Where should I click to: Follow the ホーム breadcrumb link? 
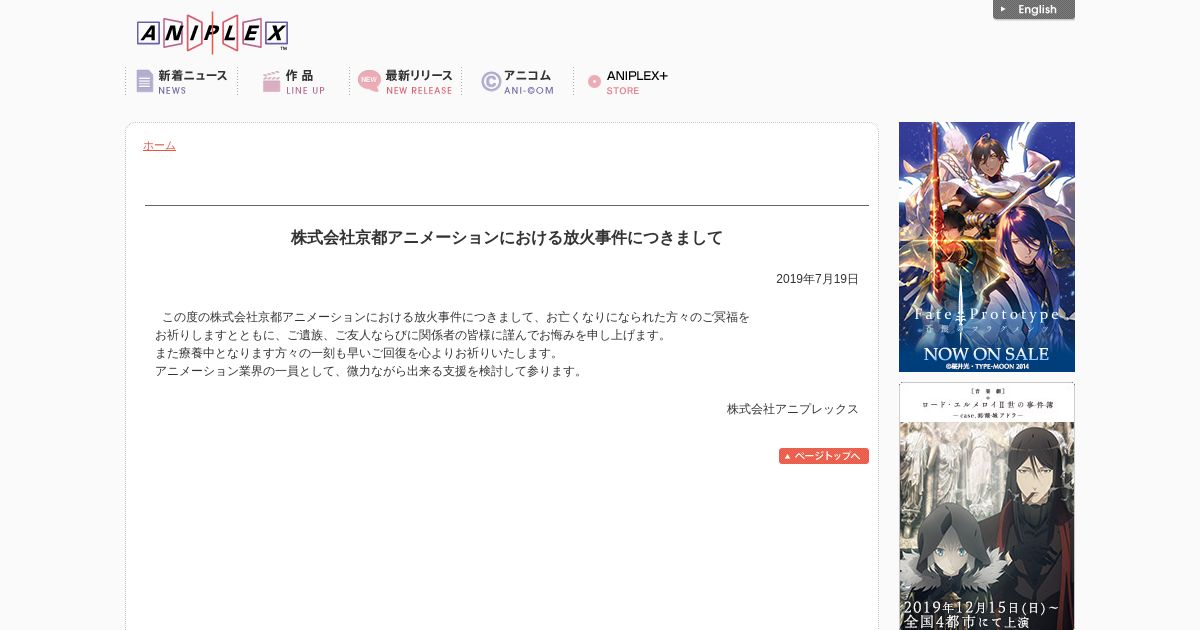tap(159, 146)
